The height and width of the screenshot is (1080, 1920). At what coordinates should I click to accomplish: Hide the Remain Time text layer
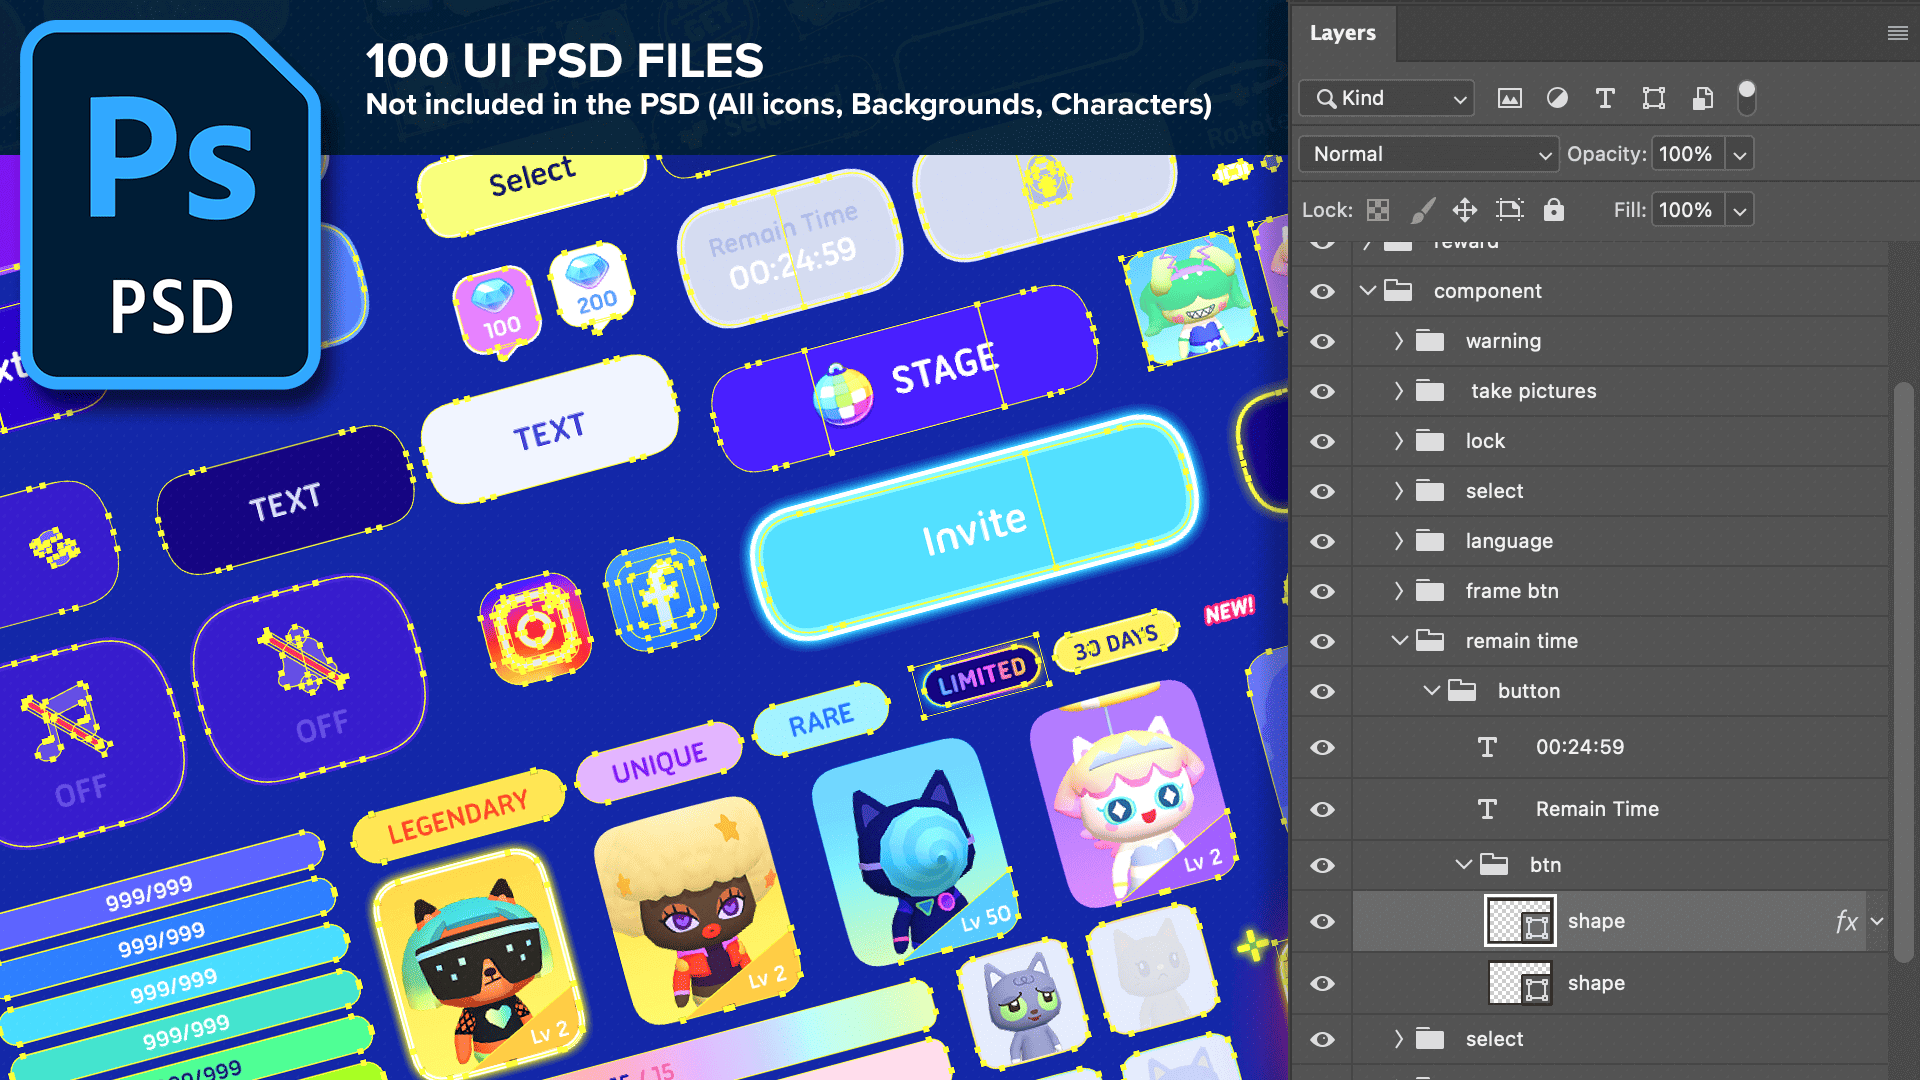coord(1322,809)
